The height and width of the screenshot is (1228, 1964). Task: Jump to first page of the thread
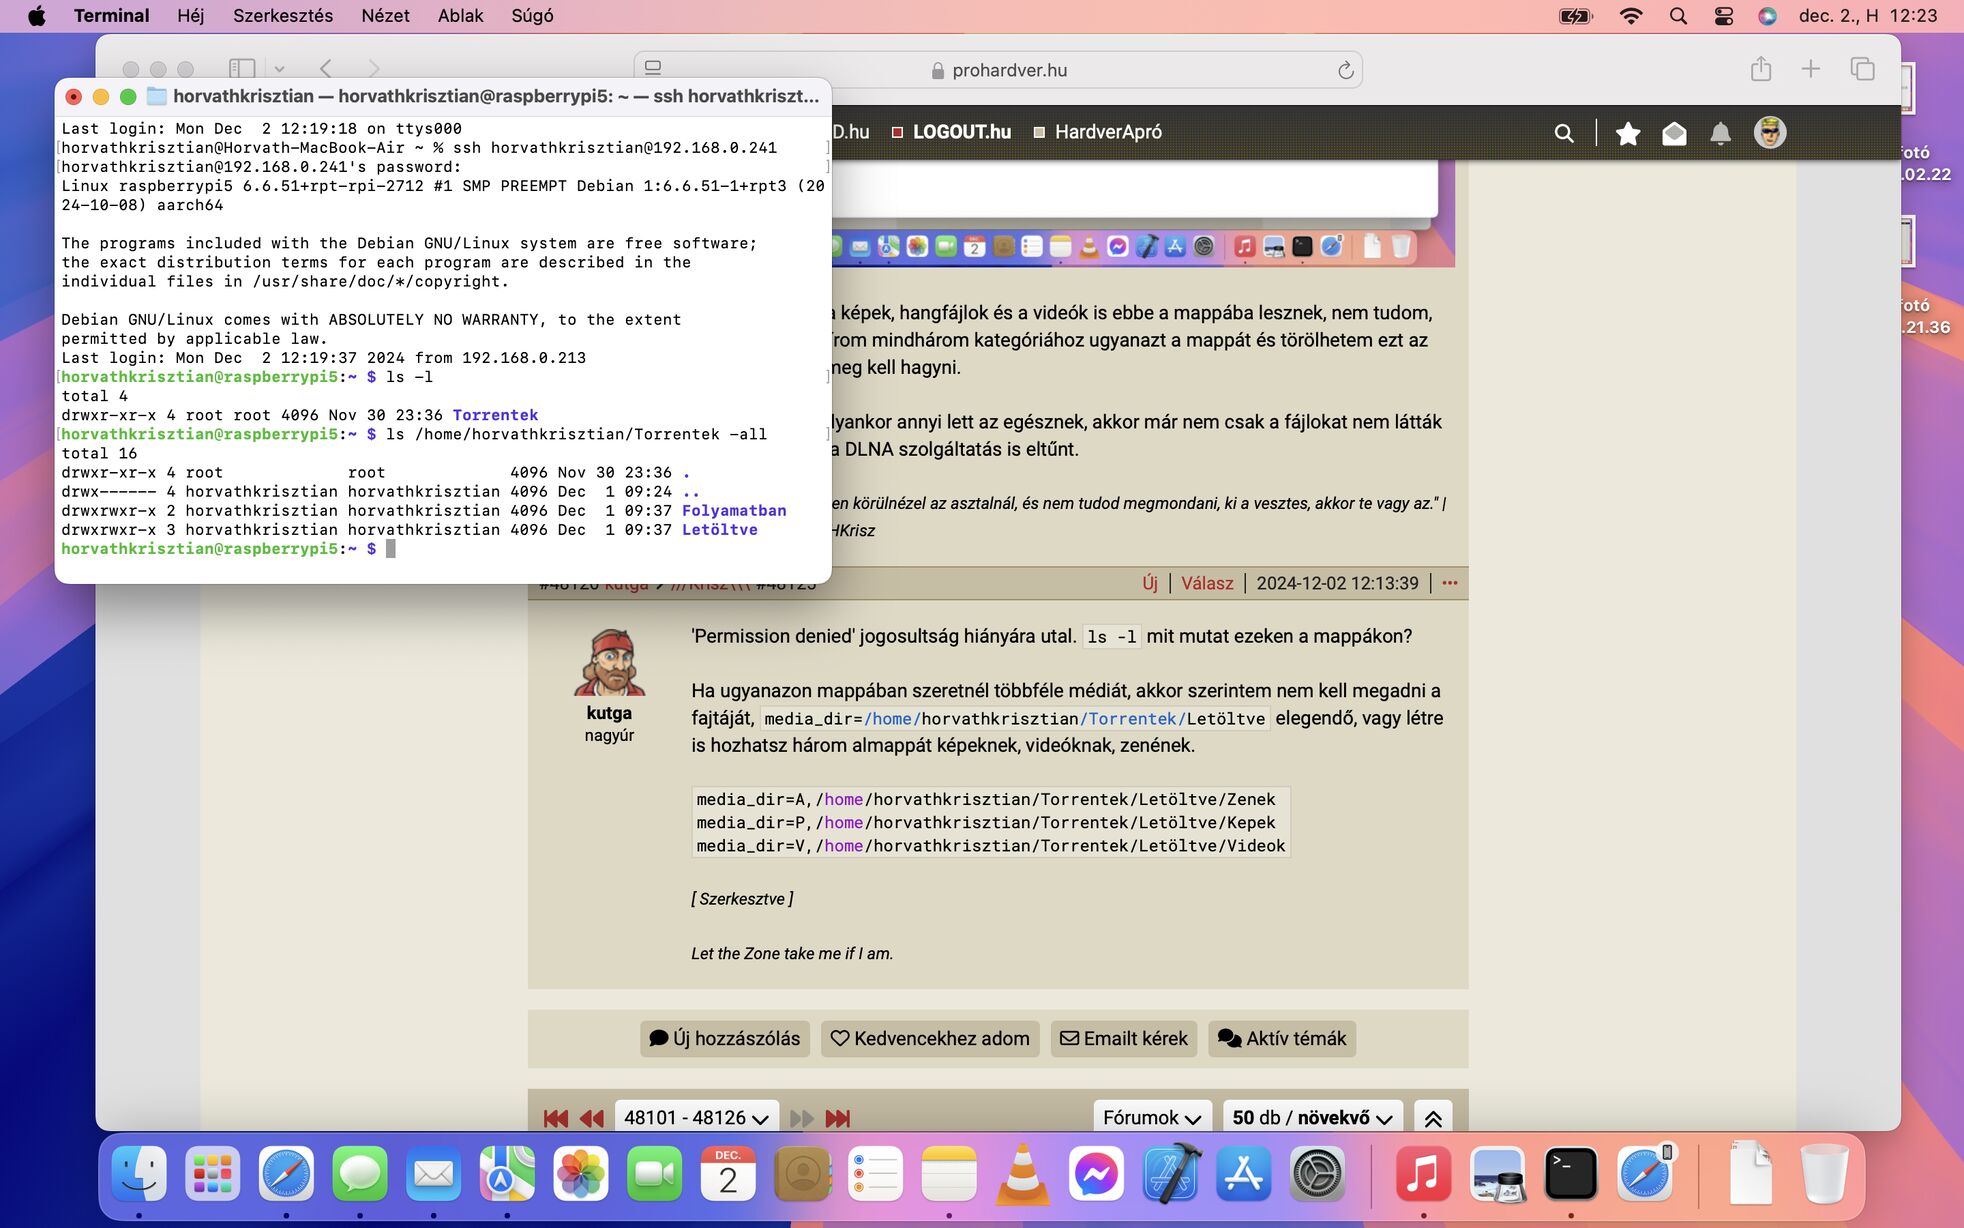(556, 1118)
